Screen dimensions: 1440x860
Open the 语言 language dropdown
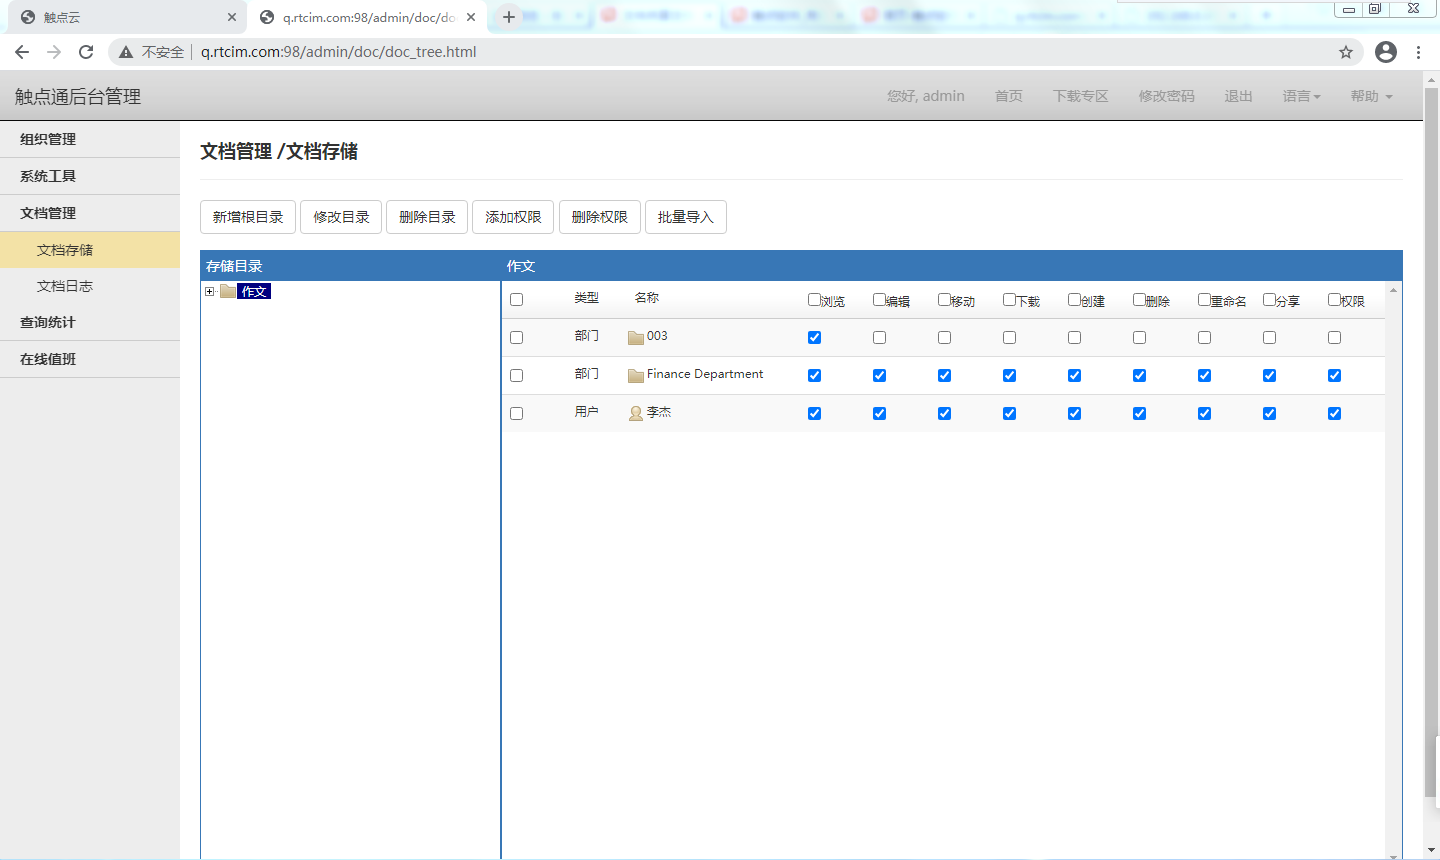click(x=1301, y=96)
